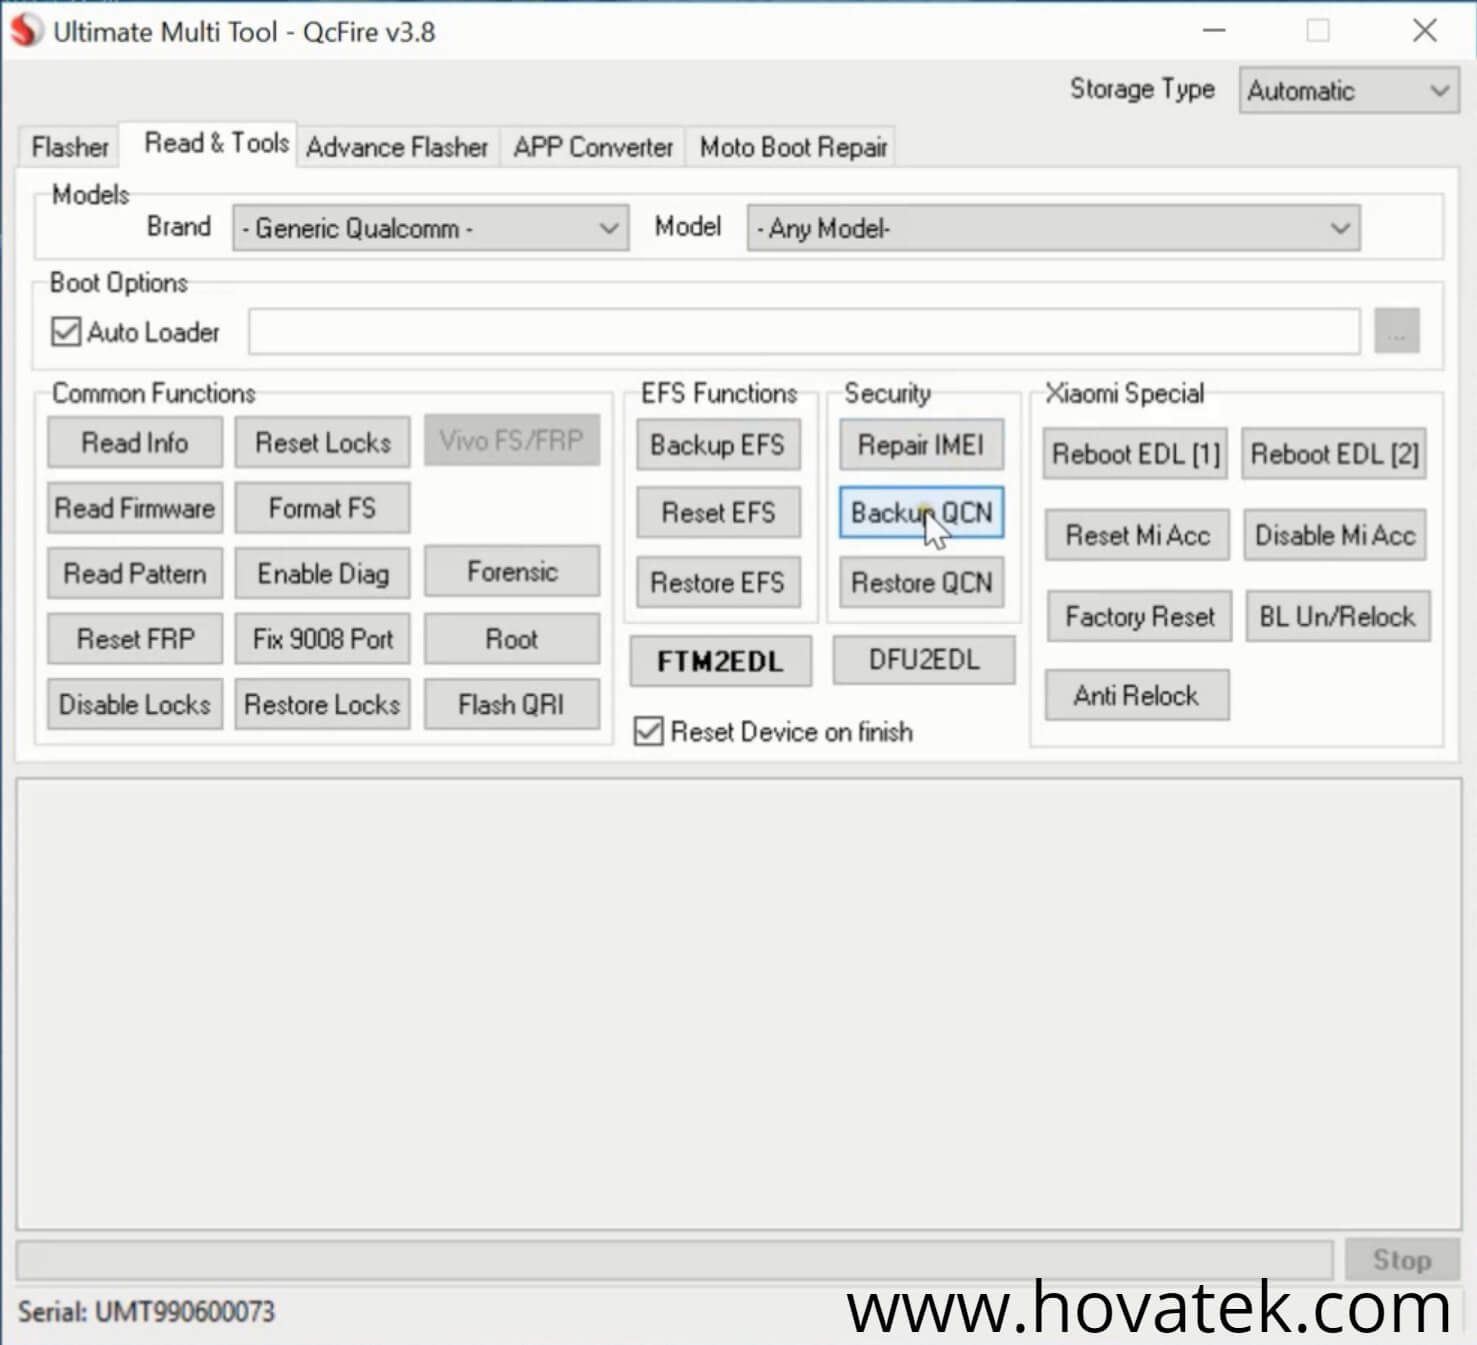Screen dimensions: 1477x1345
Task: Click the Disable Locks button
Action: 135,704
